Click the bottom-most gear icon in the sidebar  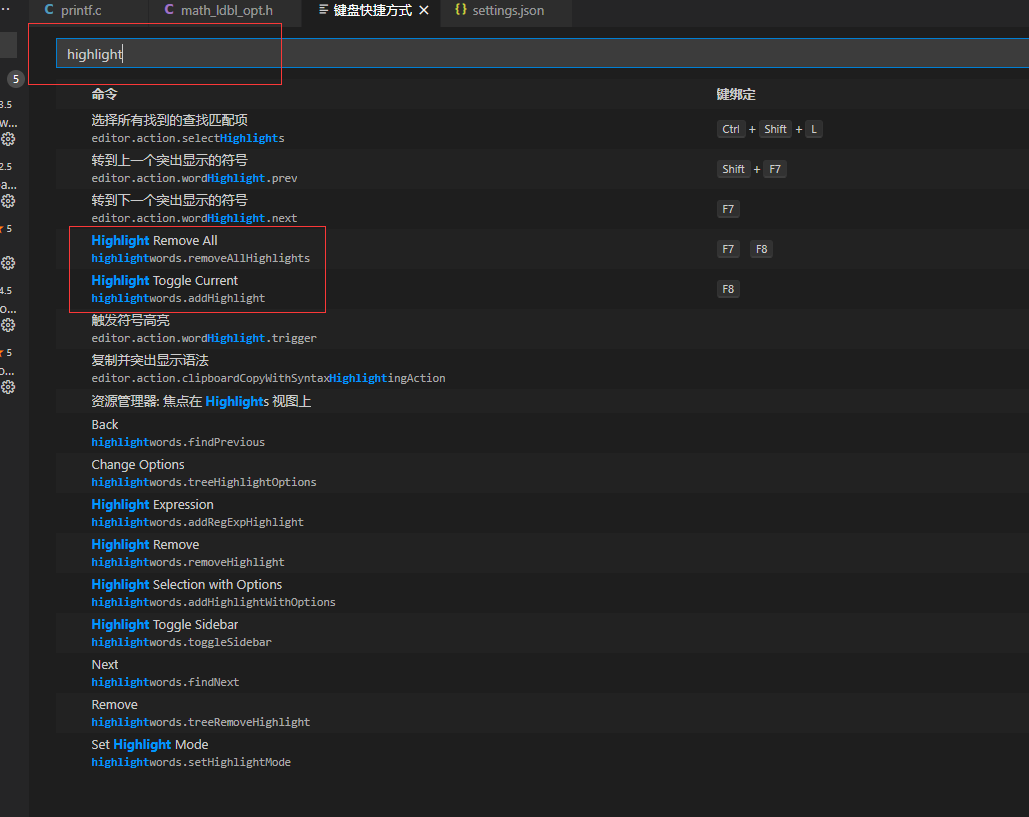pyautogui.click(x=9, y=387)
